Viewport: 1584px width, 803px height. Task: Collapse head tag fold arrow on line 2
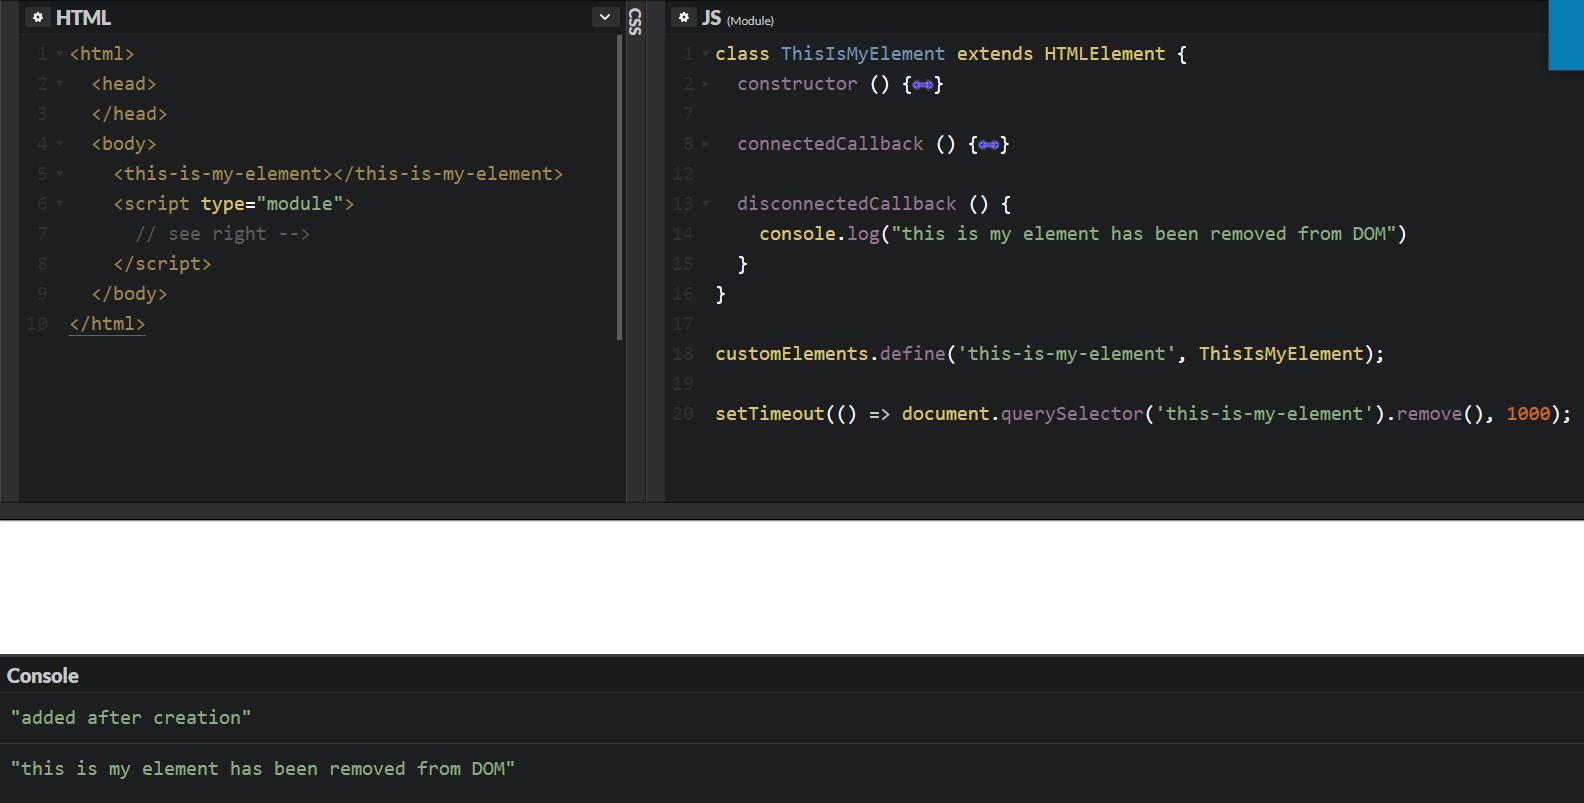pos(60,84)
